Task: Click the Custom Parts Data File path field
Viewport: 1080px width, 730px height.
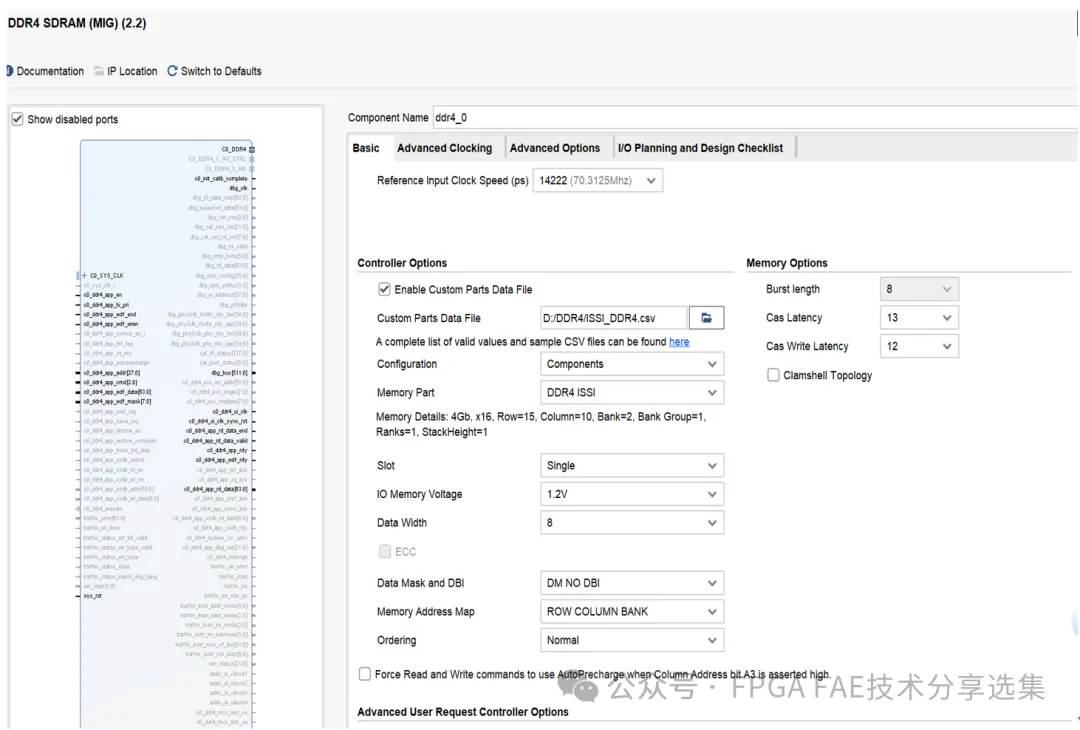Action: click(x=613, y=317)
